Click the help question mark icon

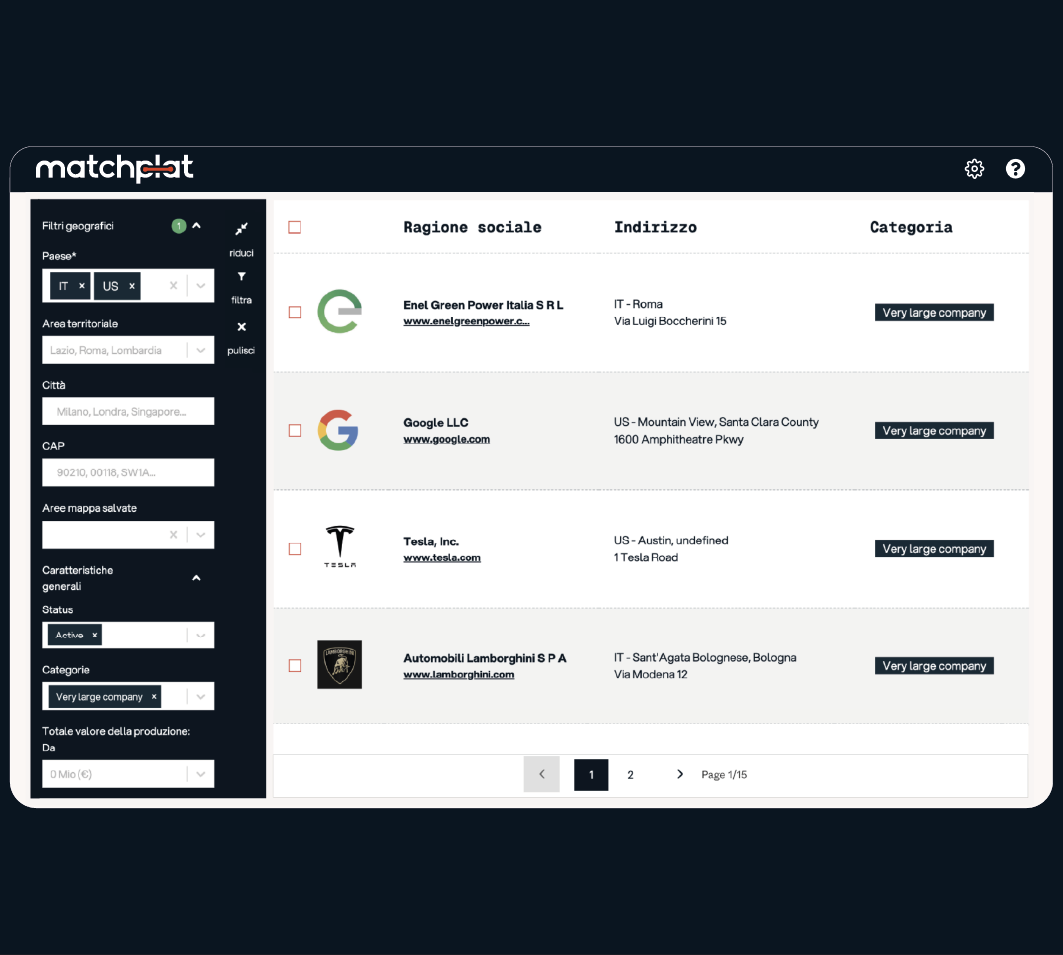click(x=1015, y=169)
